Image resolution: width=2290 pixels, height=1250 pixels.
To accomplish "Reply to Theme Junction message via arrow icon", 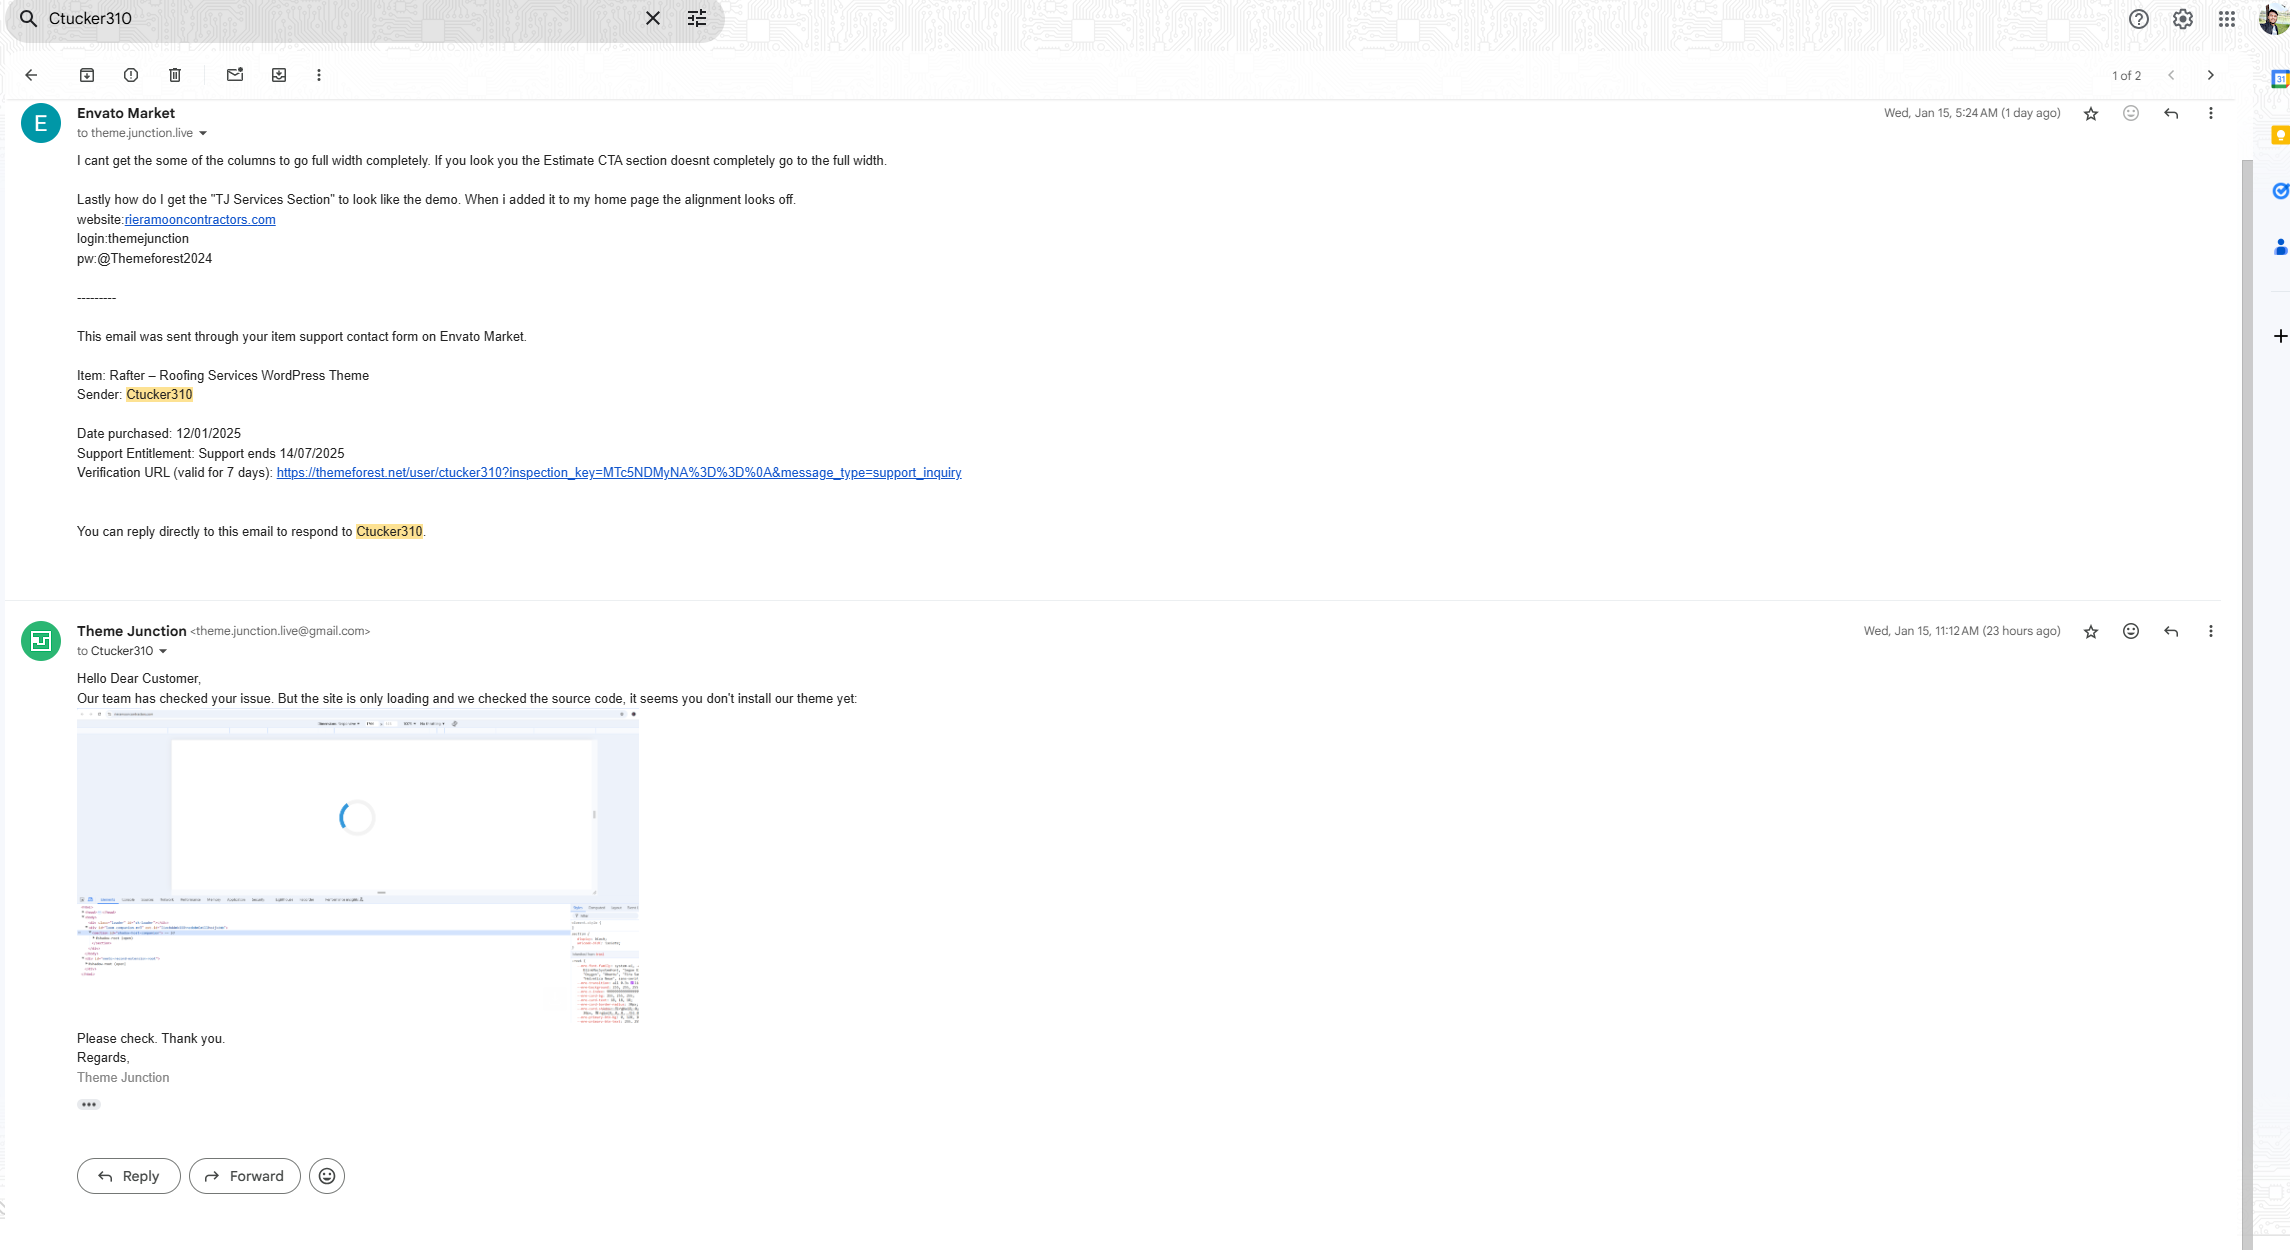I will (x=2171, y=632).
